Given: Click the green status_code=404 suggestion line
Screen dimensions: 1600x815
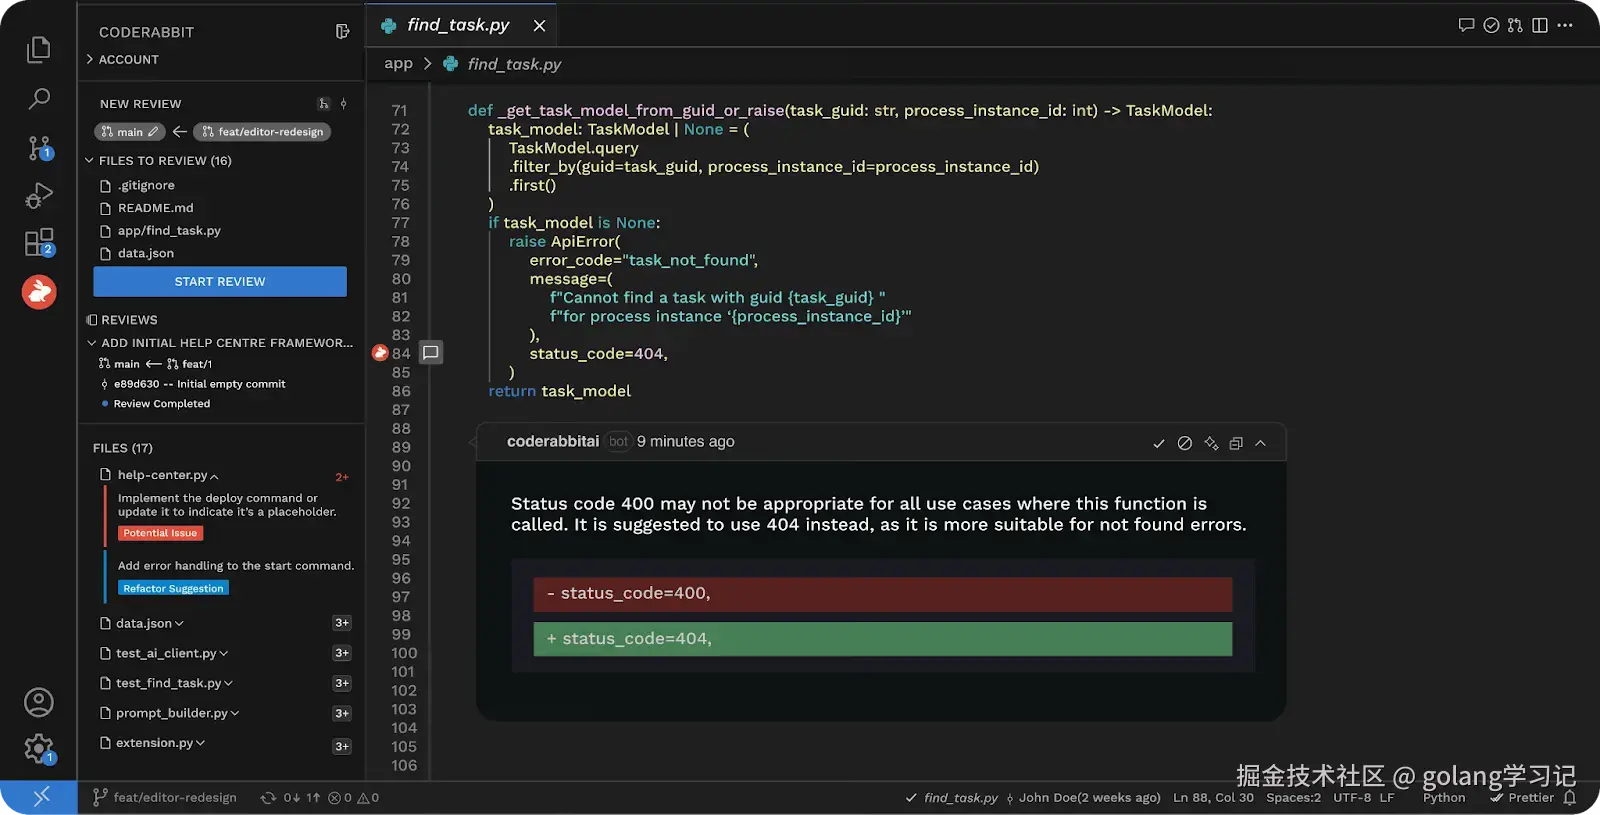Looking at the screenshot, I should (x=882, y=639).
